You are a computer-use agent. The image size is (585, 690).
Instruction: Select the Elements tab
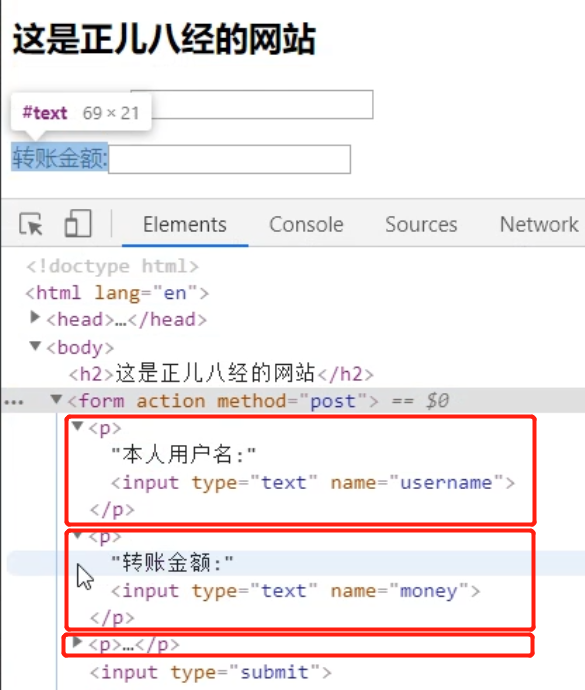(x=185, y=224)
